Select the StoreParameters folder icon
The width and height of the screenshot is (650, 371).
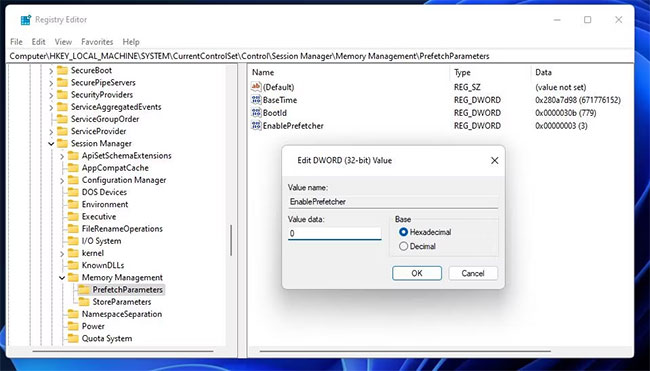point(84,302)
